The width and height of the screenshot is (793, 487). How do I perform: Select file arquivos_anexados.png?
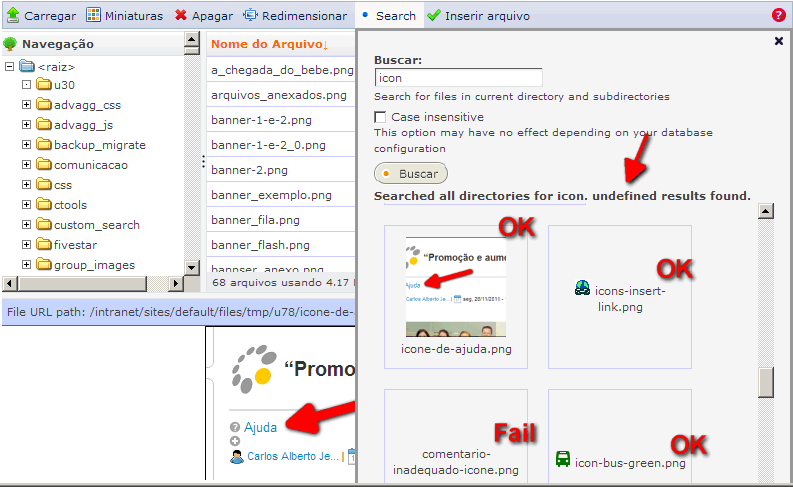[281, 95]
